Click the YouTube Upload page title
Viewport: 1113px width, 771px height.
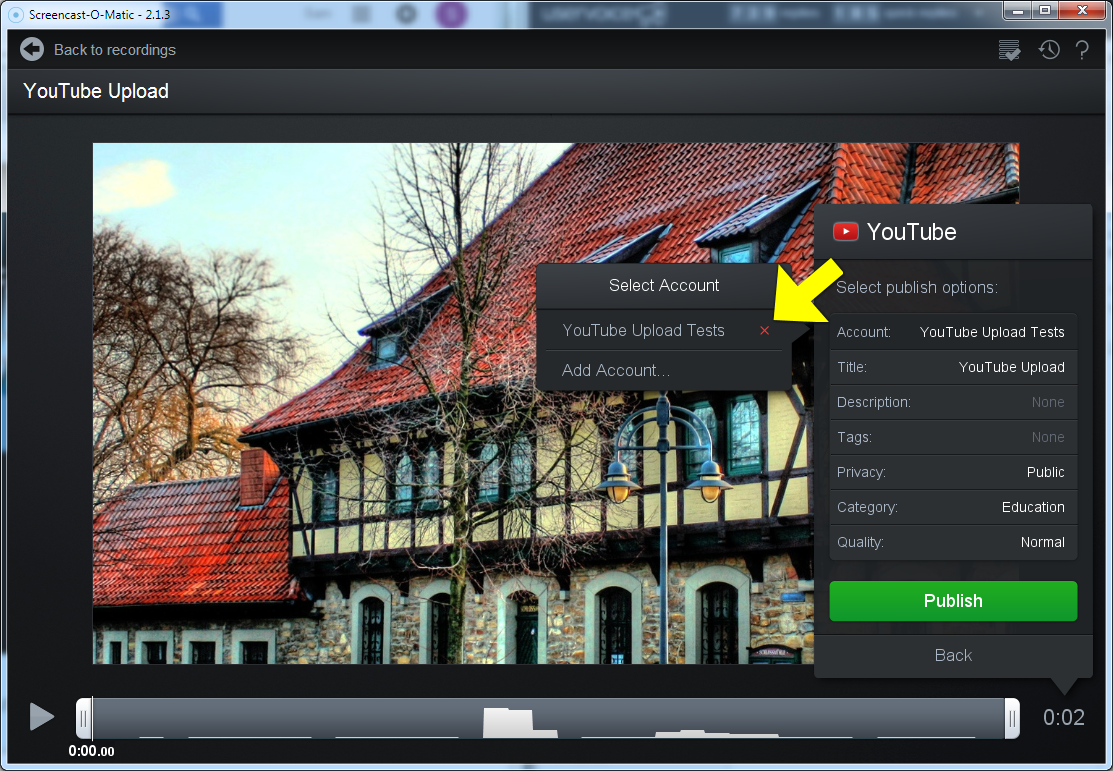click(x=96, y=91)
